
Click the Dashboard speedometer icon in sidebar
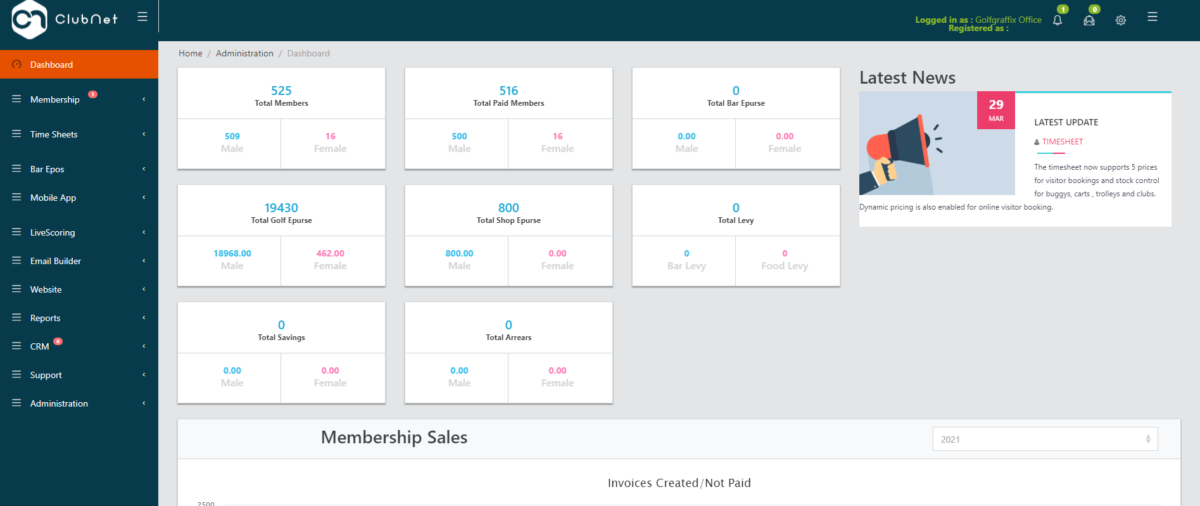(x=17, y=65)
